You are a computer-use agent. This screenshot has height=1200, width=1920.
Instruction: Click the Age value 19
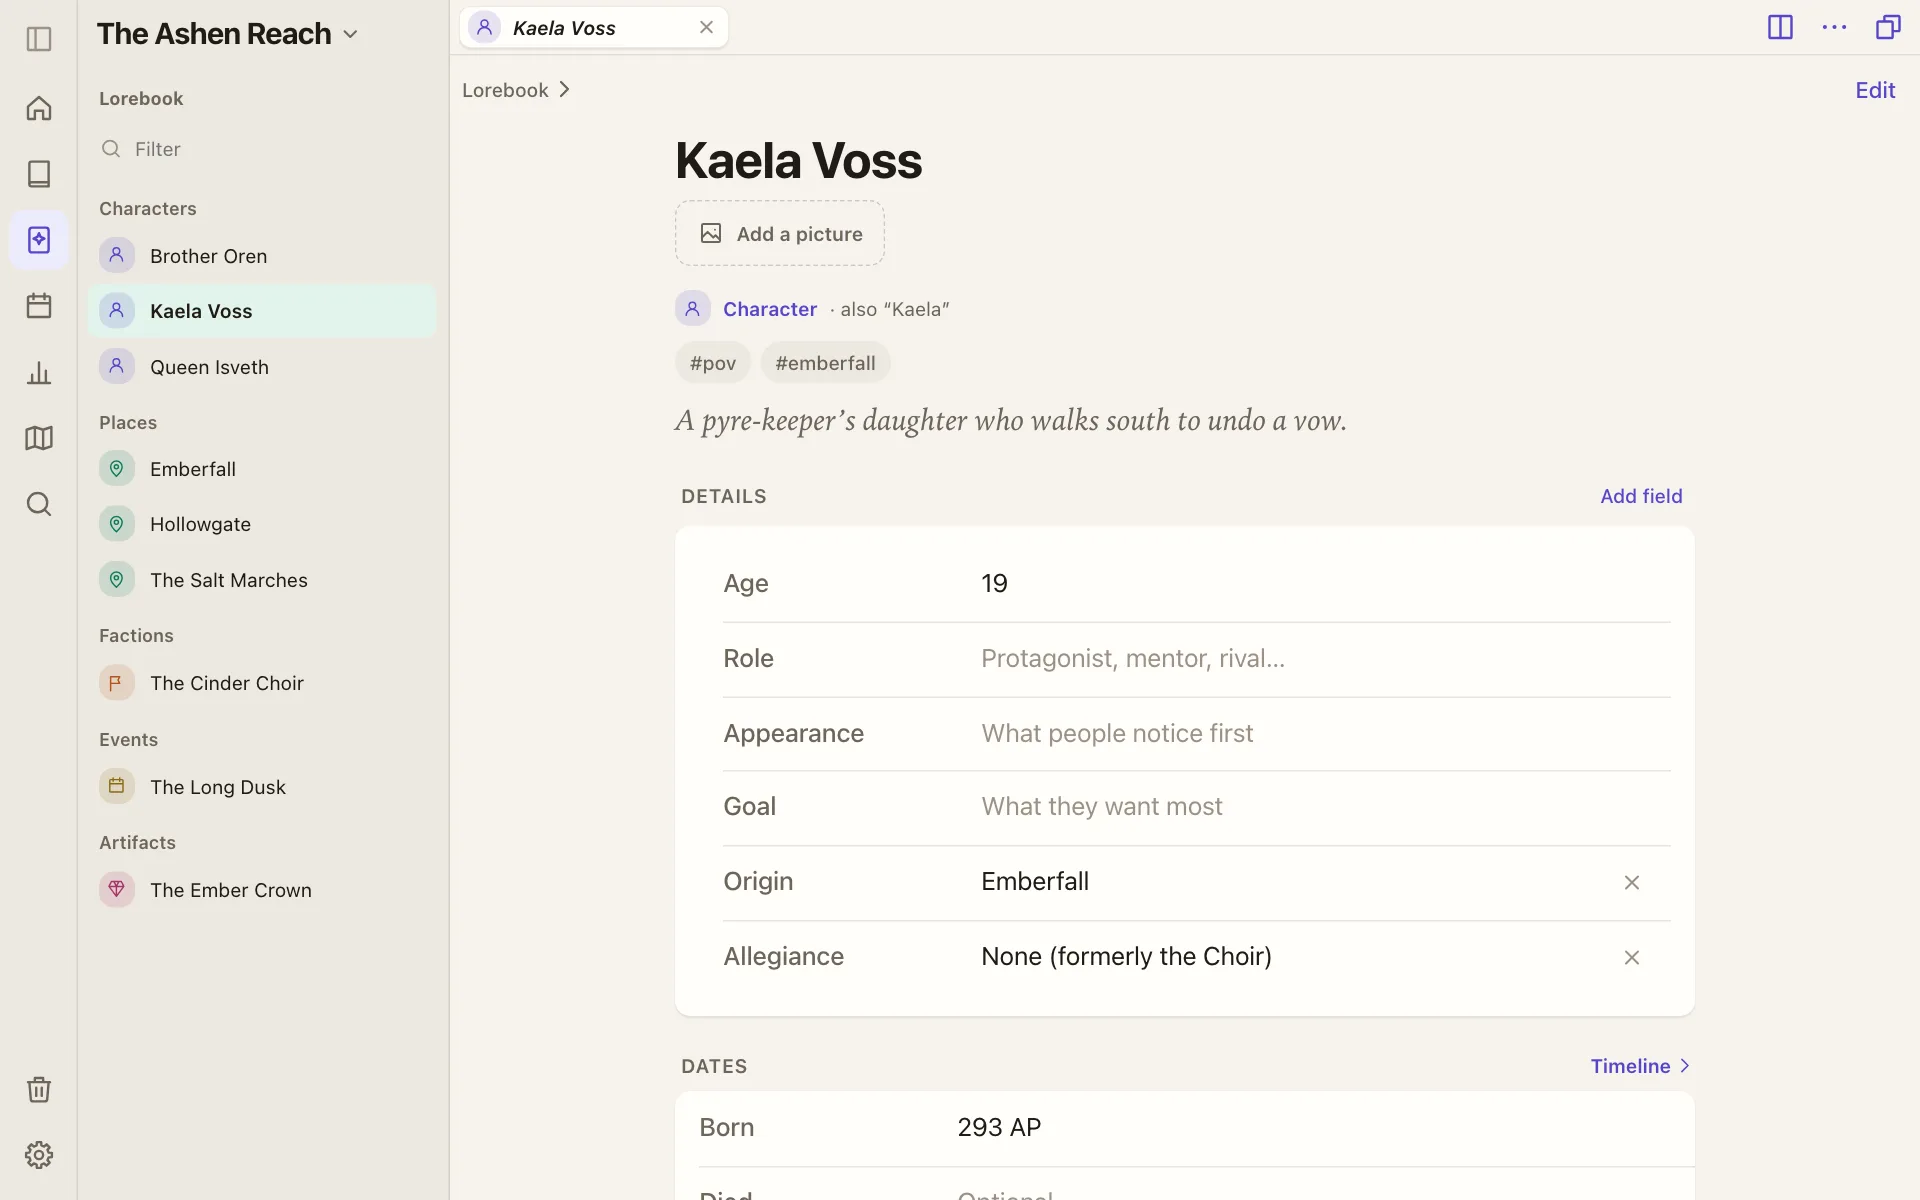pyautogui.click(x=994, y=584)
